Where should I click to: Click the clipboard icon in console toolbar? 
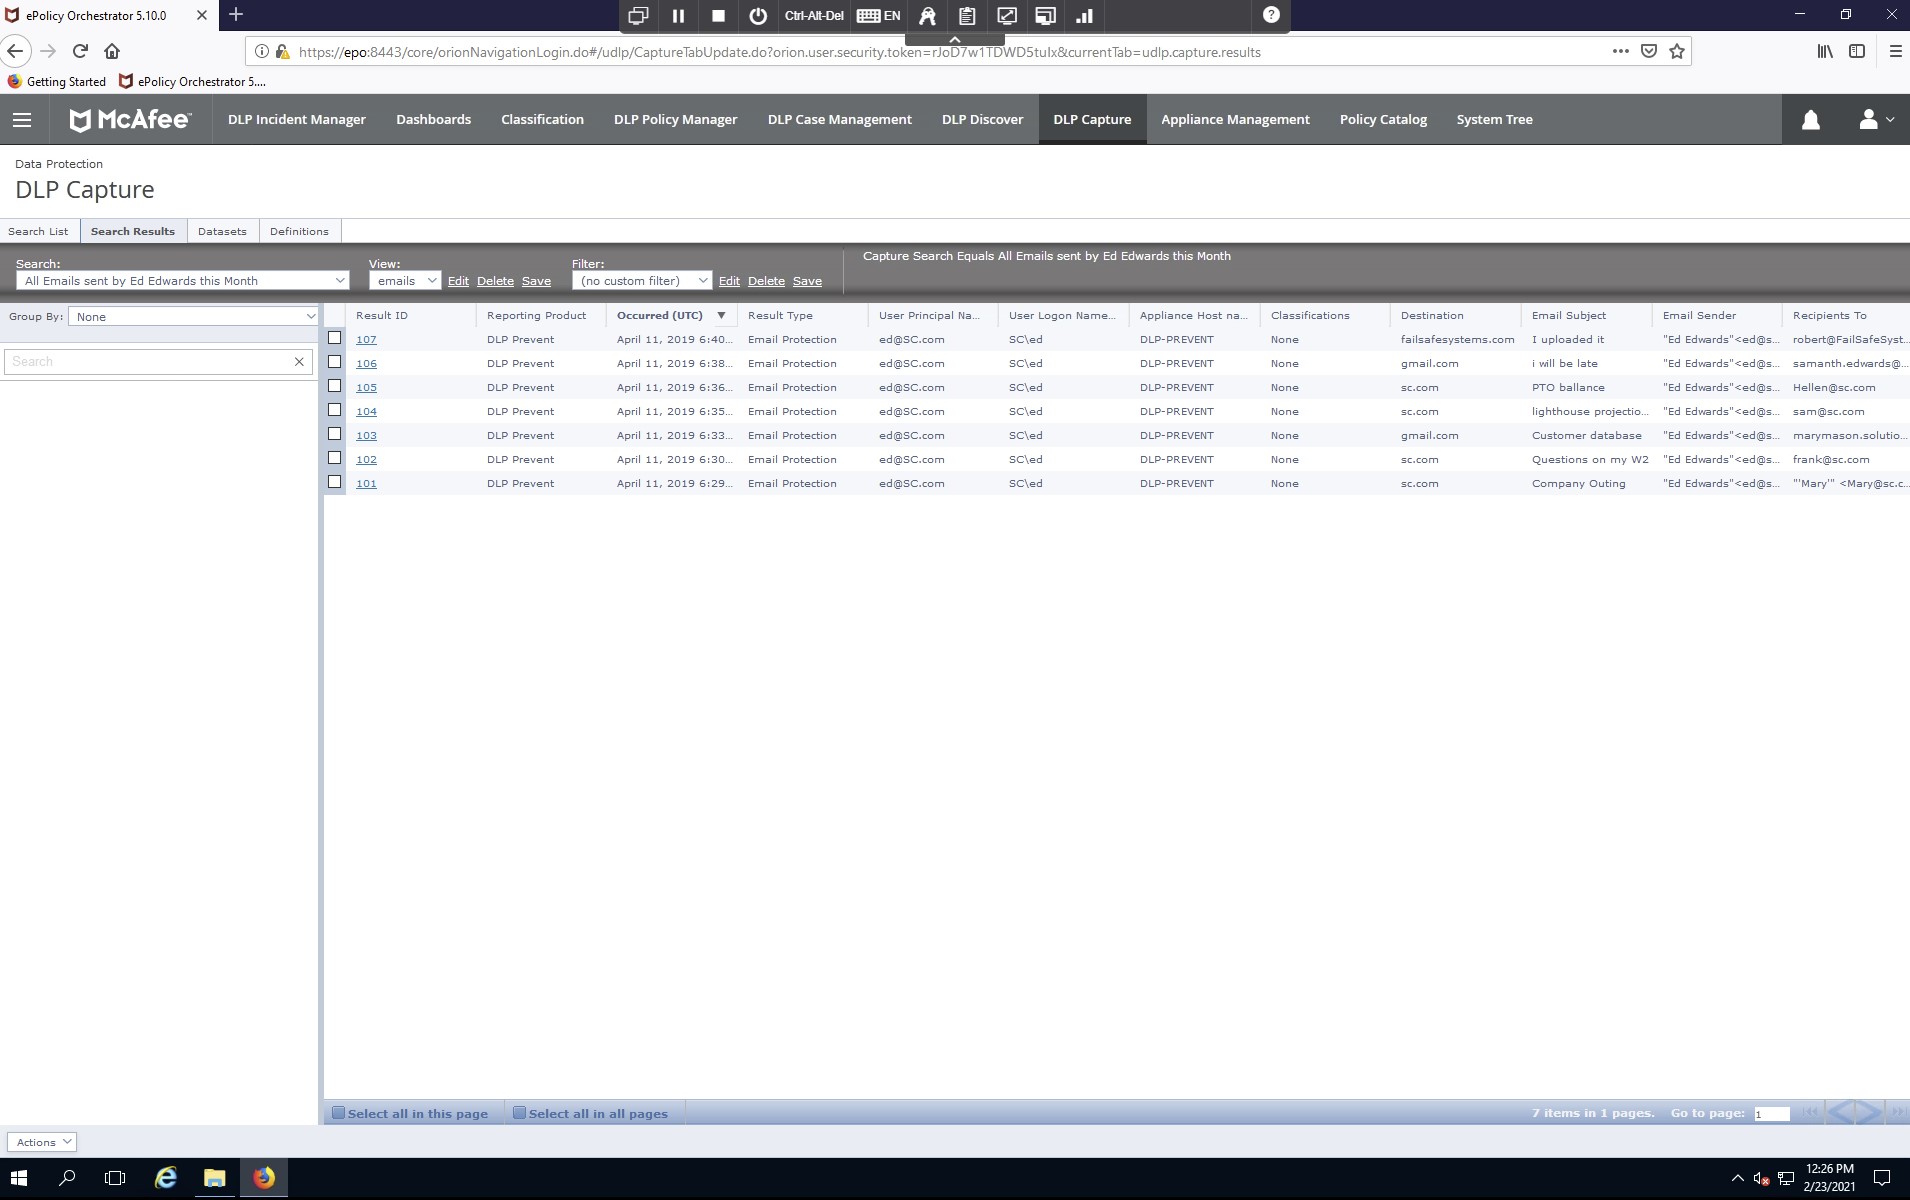[x=967, y=16]
